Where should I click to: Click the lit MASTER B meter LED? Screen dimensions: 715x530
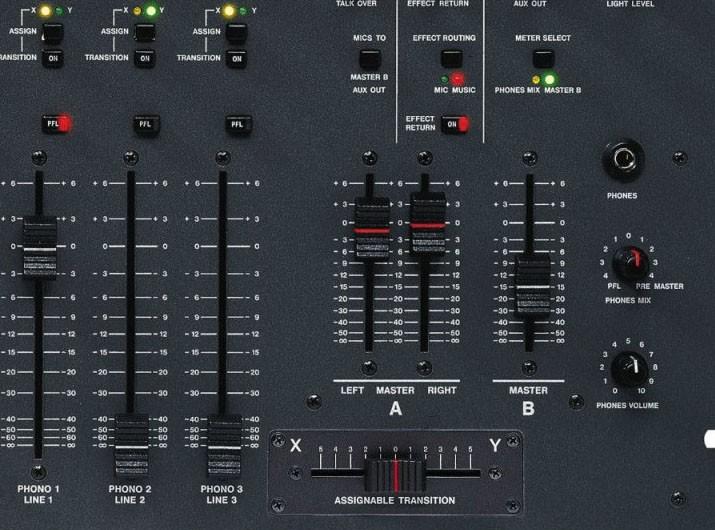pos(550,79)
